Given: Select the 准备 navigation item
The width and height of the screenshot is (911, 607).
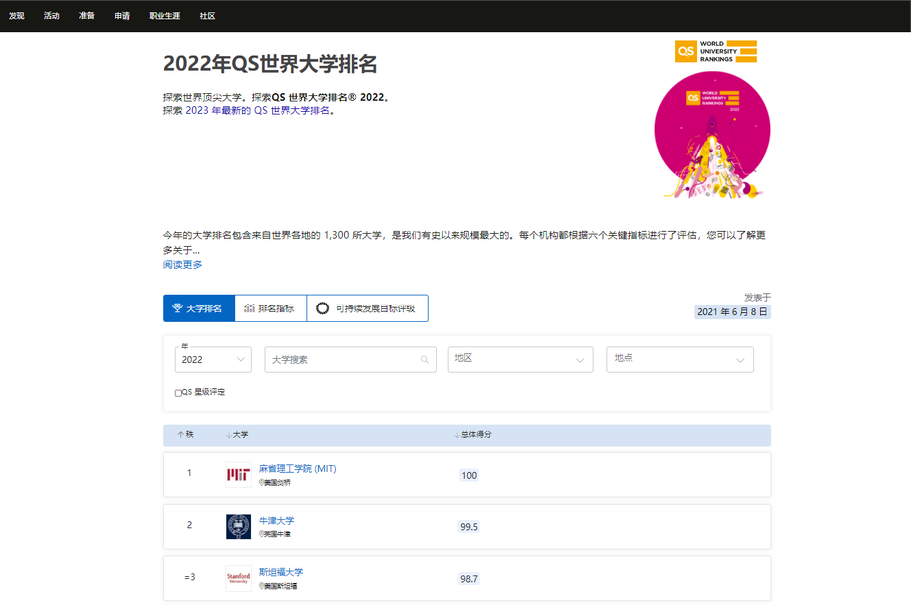Looking at the screenshot, I should click(x=87, y=16).
